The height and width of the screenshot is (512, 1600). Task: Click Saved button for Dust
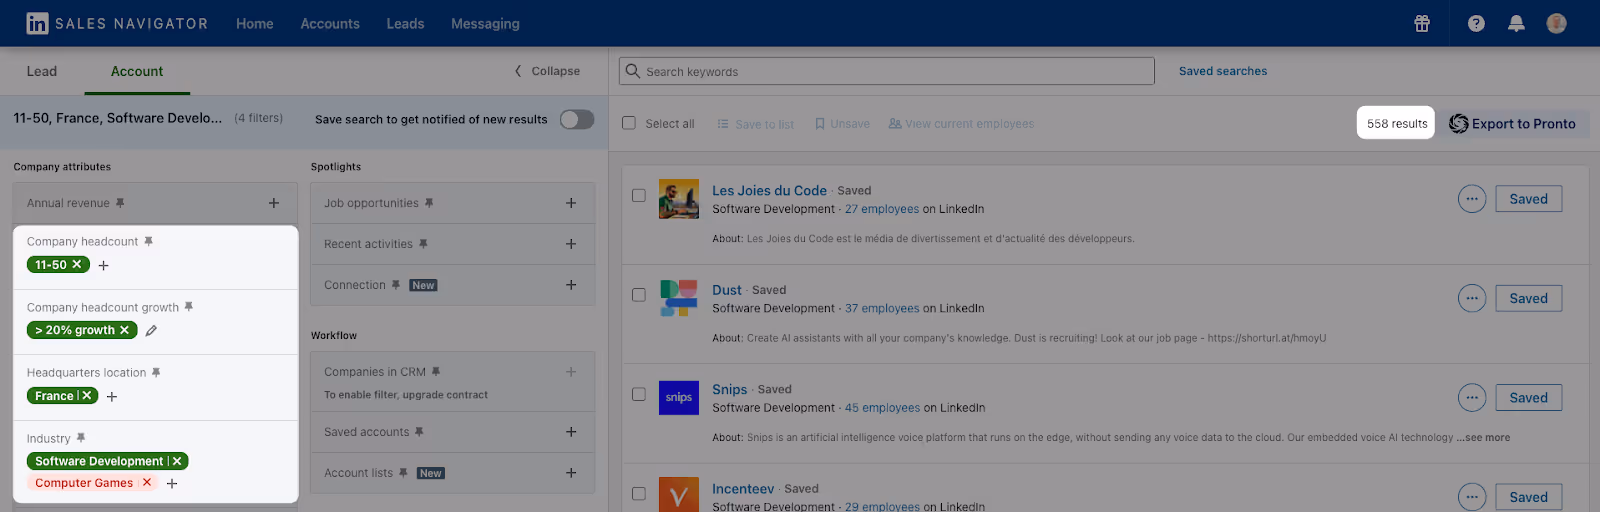[x=1529, y=298]
